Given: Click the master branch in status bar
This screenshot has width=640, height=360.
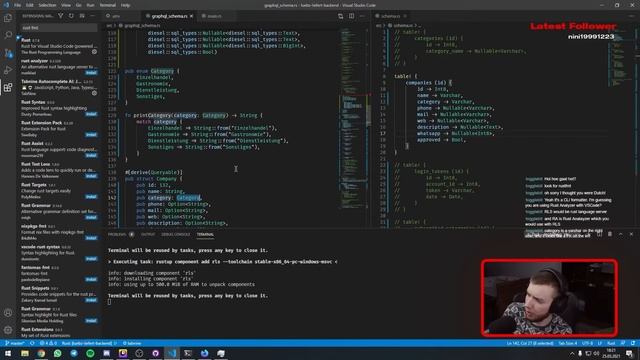Looking at the screenshot, I should (15, 343).
